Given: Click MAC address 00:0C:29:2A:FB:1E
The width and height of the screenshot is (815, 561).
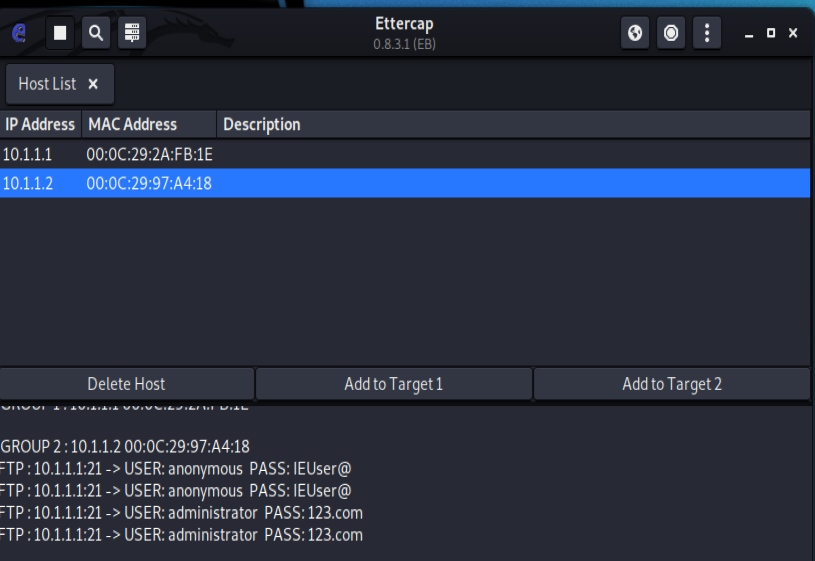Looking at the screenshot, I should coord(149,154).
